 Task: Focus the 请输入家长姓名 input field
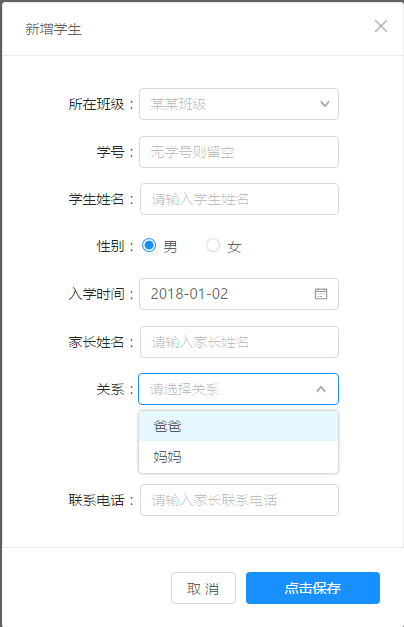239,342
